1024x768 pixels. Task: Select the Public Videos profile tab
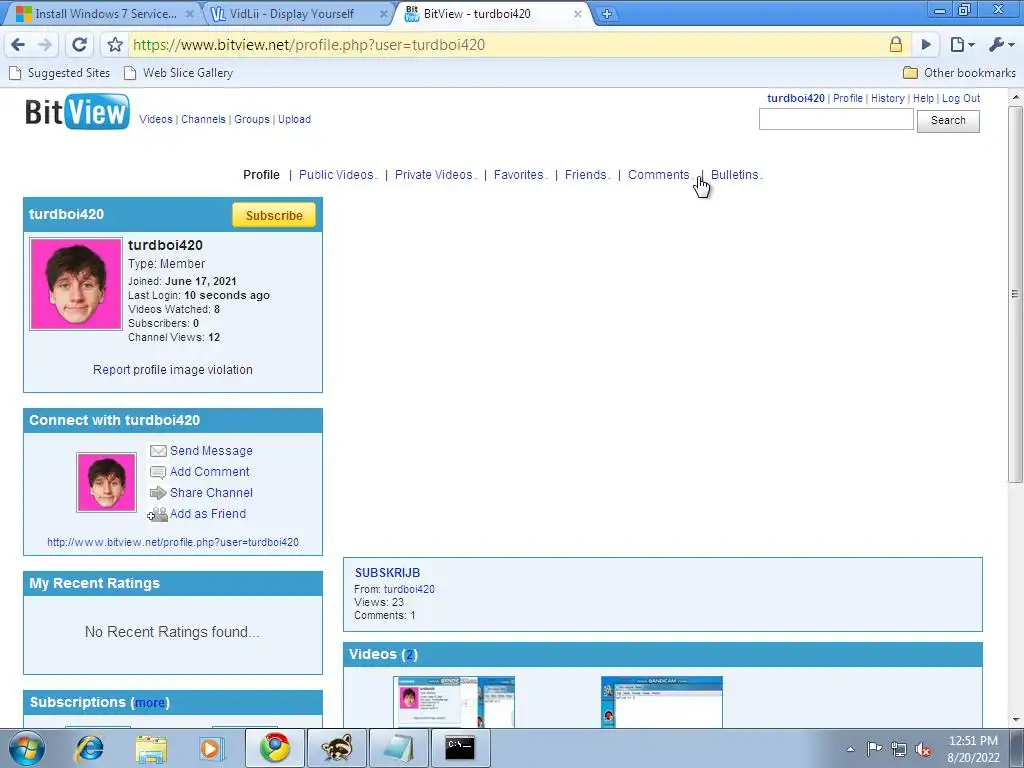click(336, 175)
